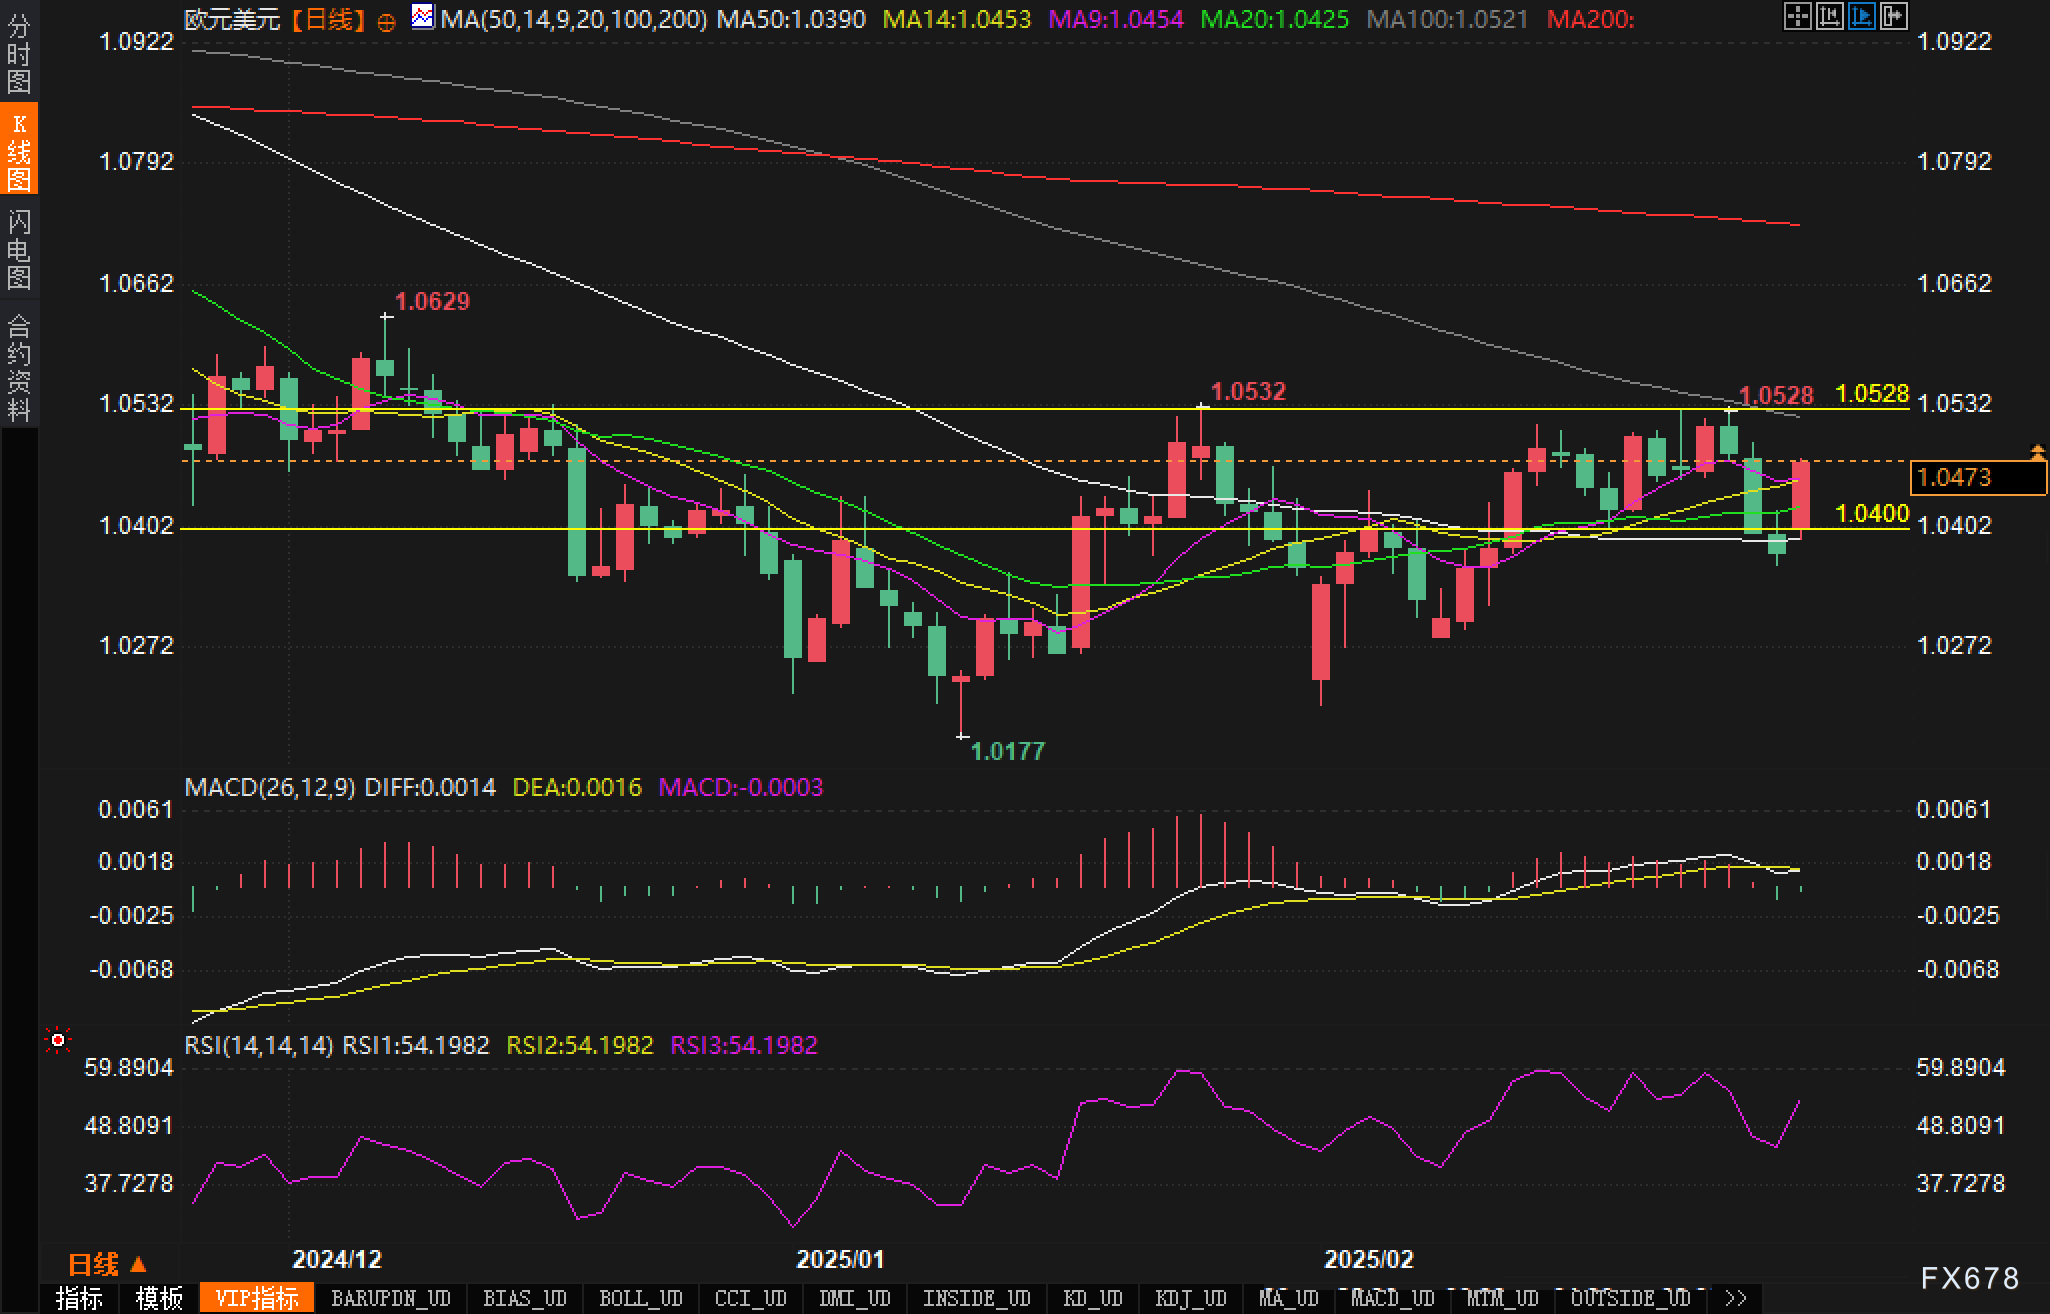
Task: Click the scroll-to-start chart icon
Action: pyautogui.click(x=1829, y=16)
